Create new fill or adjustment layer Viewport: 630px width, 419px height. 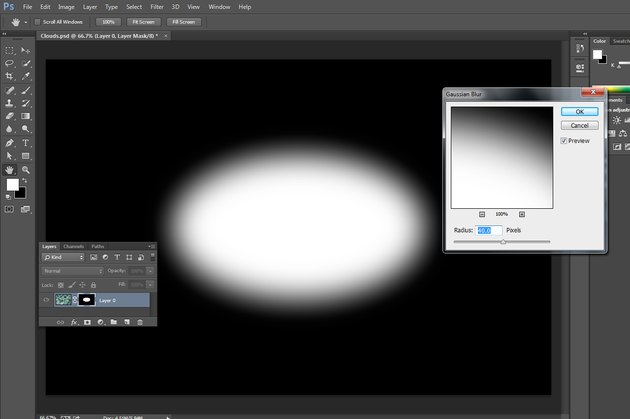coord(100,322)
